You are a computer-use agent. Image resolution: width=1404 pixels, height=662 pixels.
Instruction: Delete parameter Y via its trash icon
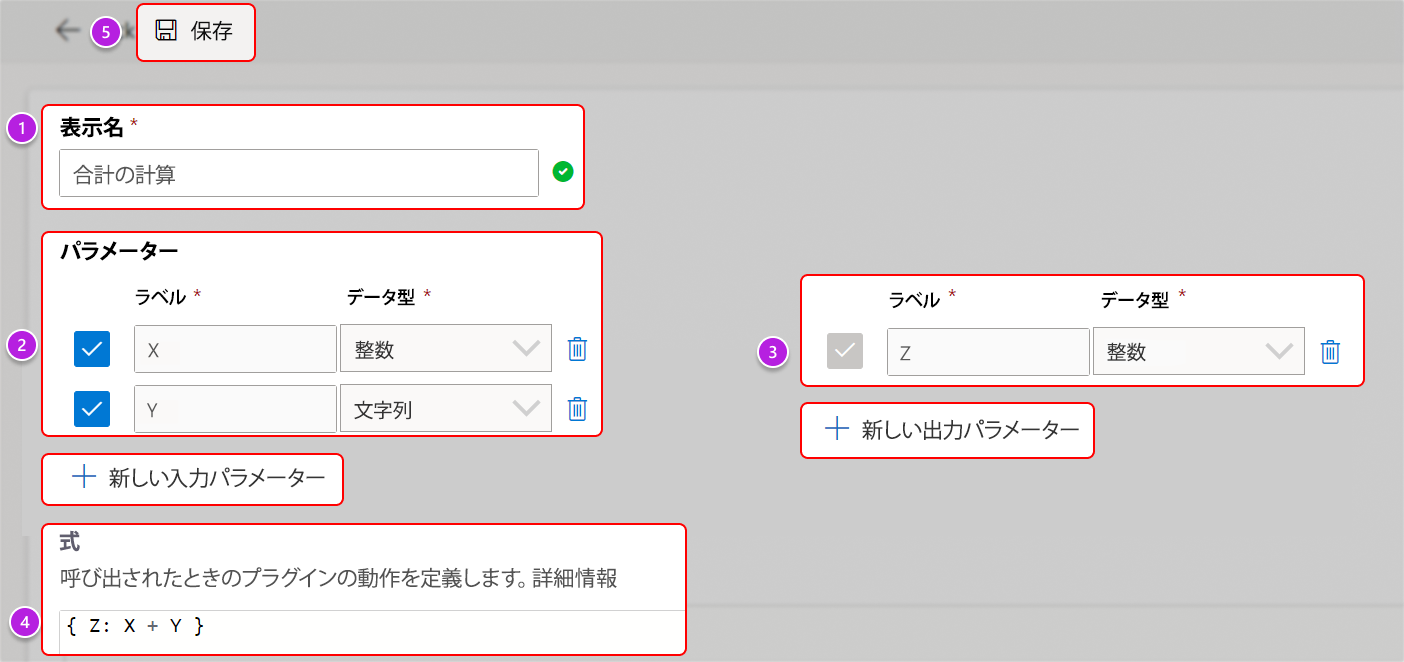click(x=577, y=408)
